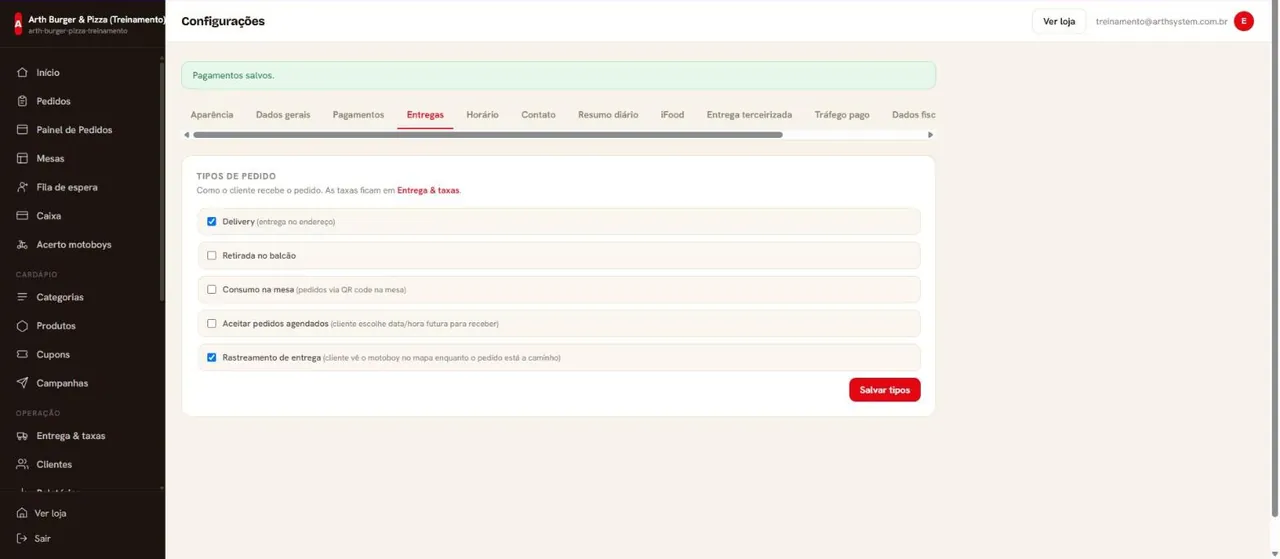Viewport: 1280px width, 559px height.
Task: Click the Clientes people icon
Action: point(22,465)
